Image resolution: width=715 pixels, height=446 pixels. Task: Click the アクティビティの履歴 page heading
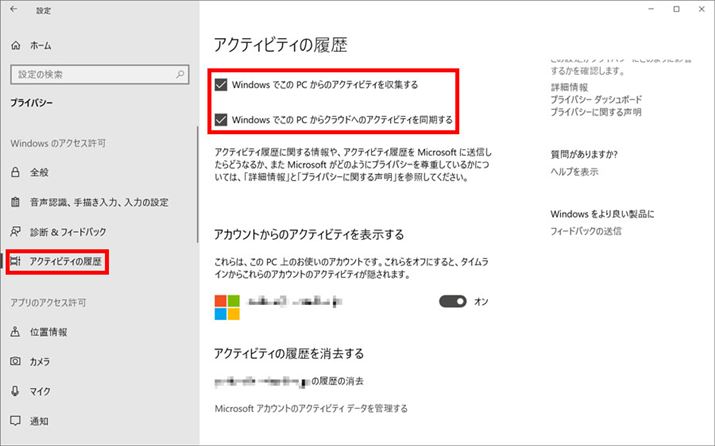coord(281,45)
